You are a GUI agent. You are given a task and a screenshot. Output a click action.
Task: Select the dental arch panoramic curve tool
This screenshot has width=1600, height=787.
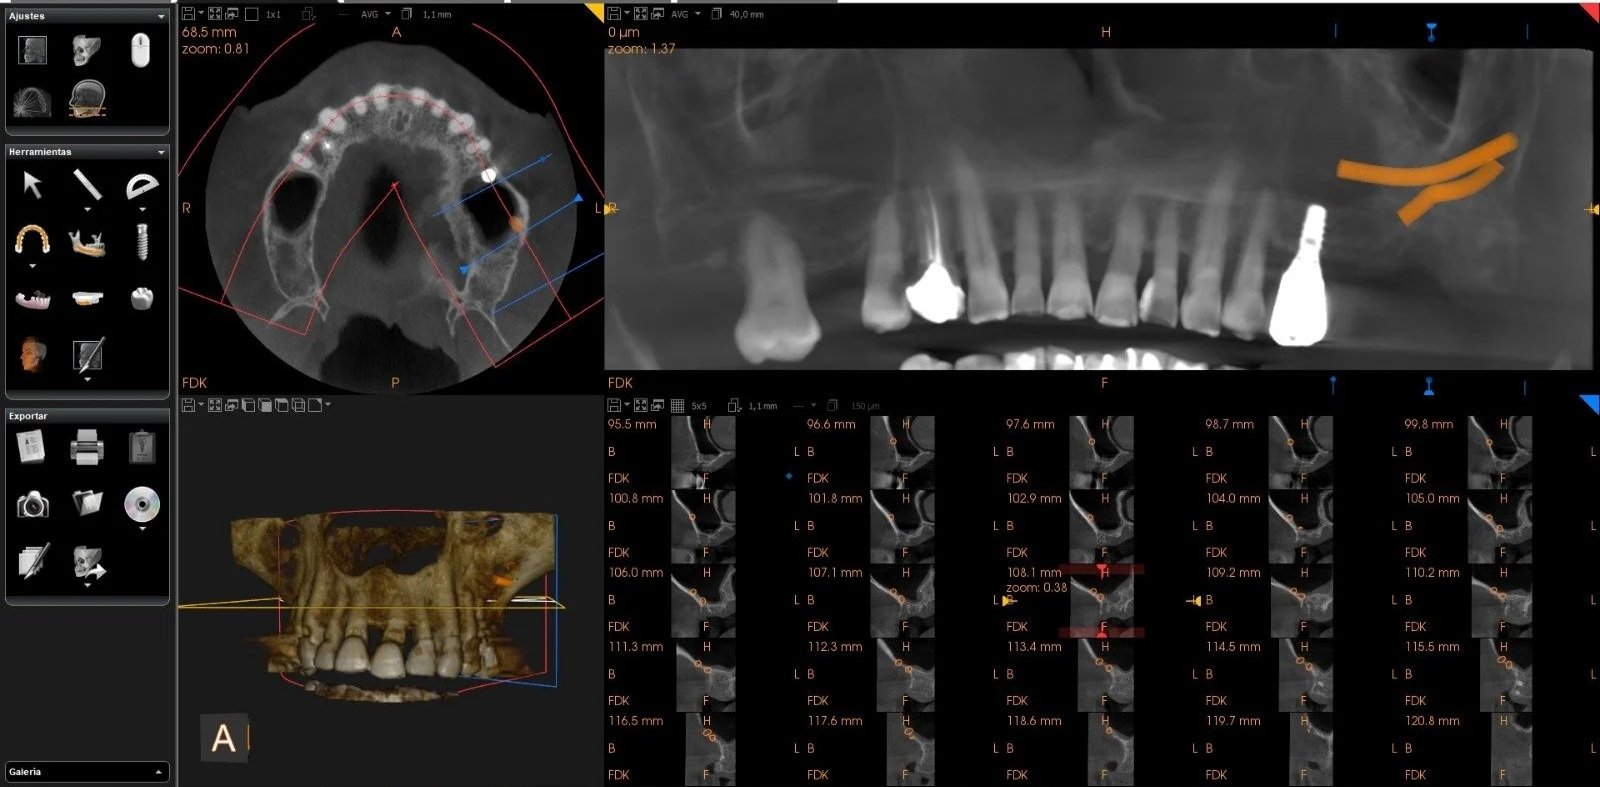pos(32,241)
